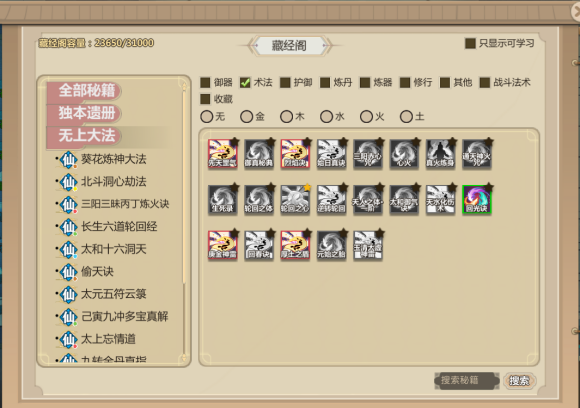The height and width of the screenshot is (408, 580).
Task: Select the 金 element radio button
Action: [x=246, y=117]
